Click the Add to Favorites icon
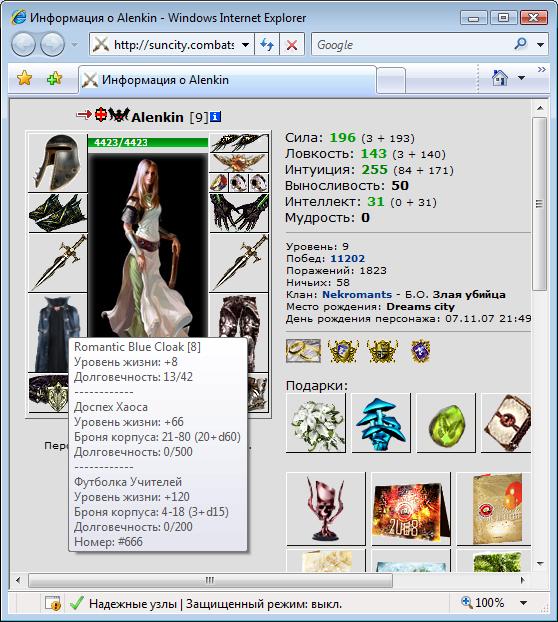The height and width of the screenshot is (622, 558). pyautogui.click(x=54, y=78)
